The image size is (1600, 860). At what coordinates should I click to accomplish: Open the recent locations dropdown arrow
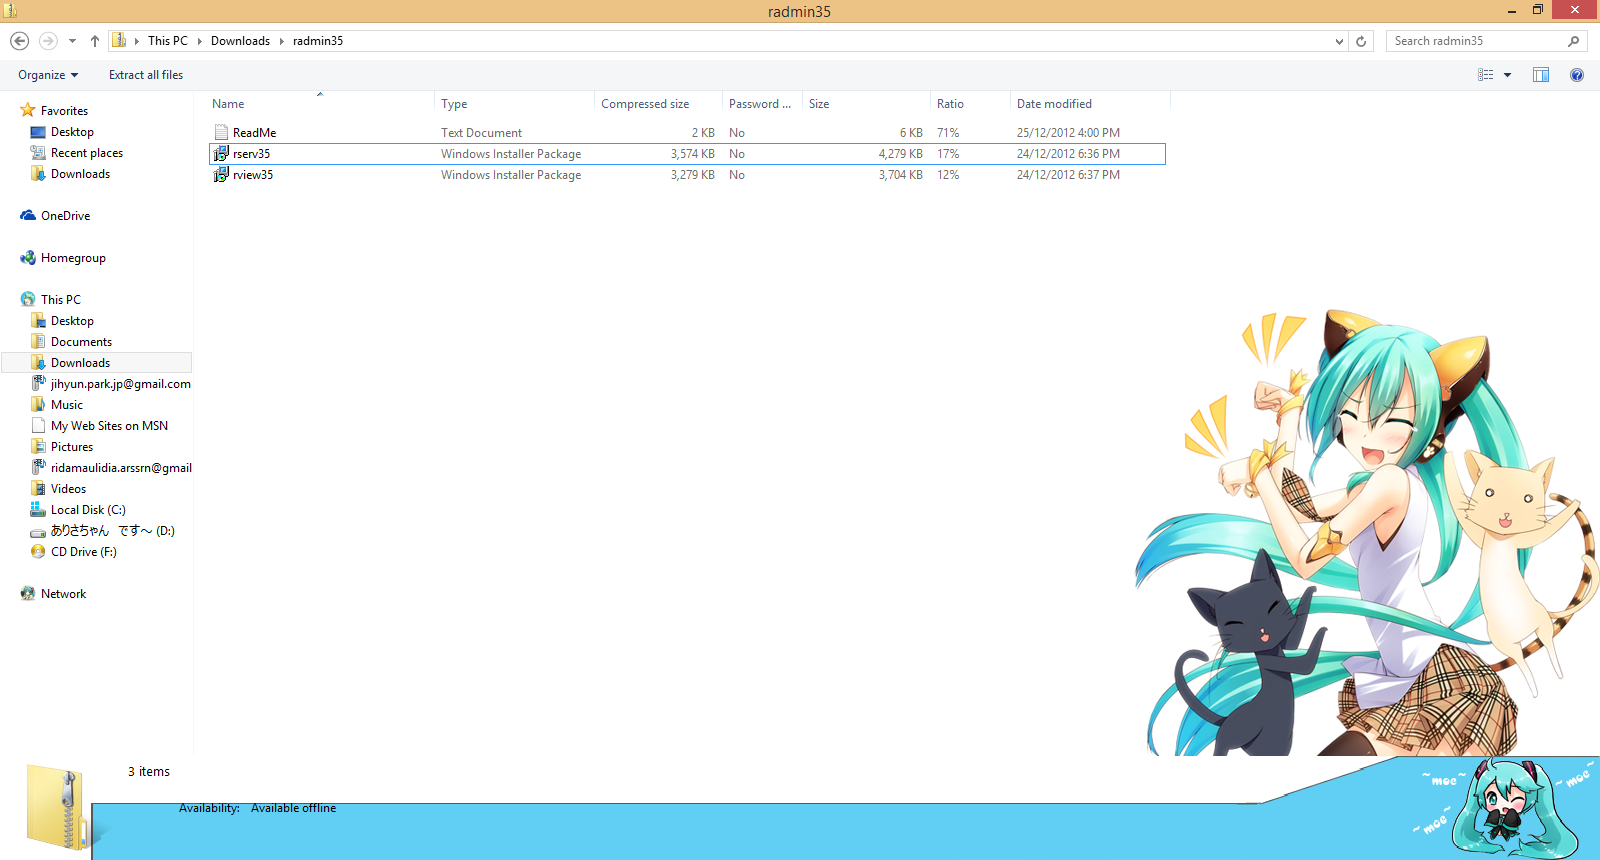72,41
